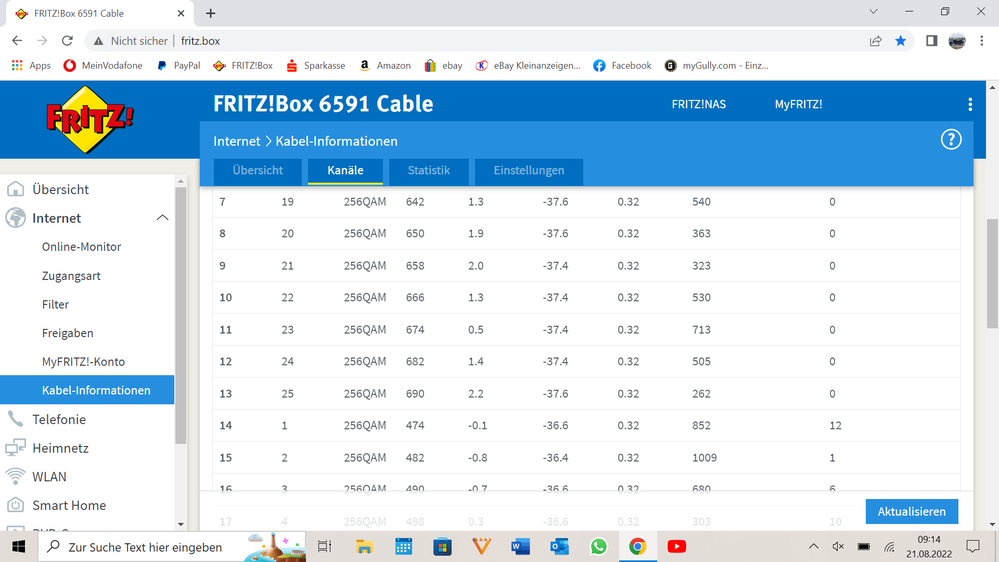Open WhatsApp from taskbar
This screenshot has width=999, height=562.
coord(598,546)
